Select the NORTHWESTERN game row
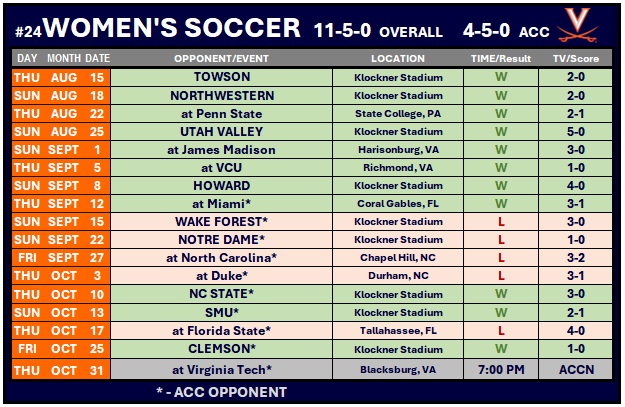This screenshot has height=407, width=625. 220,95
